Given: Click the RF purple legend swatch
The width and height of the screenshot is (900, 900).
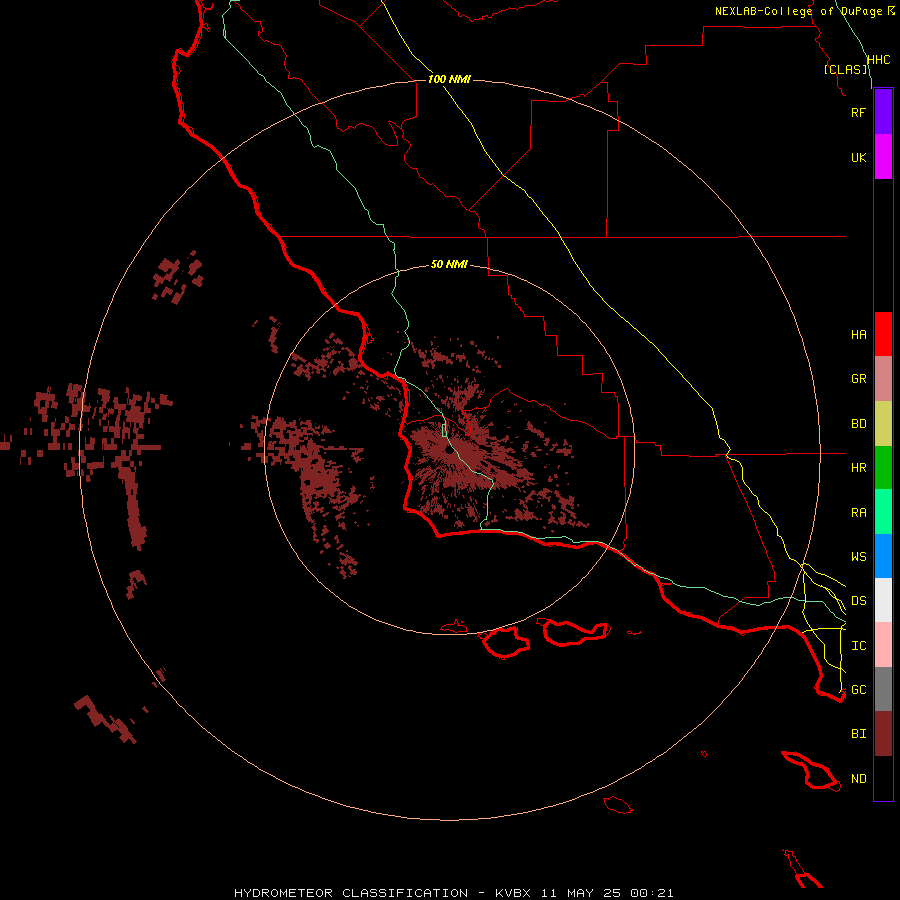Looking at the screenshot, I should [883, 112].
